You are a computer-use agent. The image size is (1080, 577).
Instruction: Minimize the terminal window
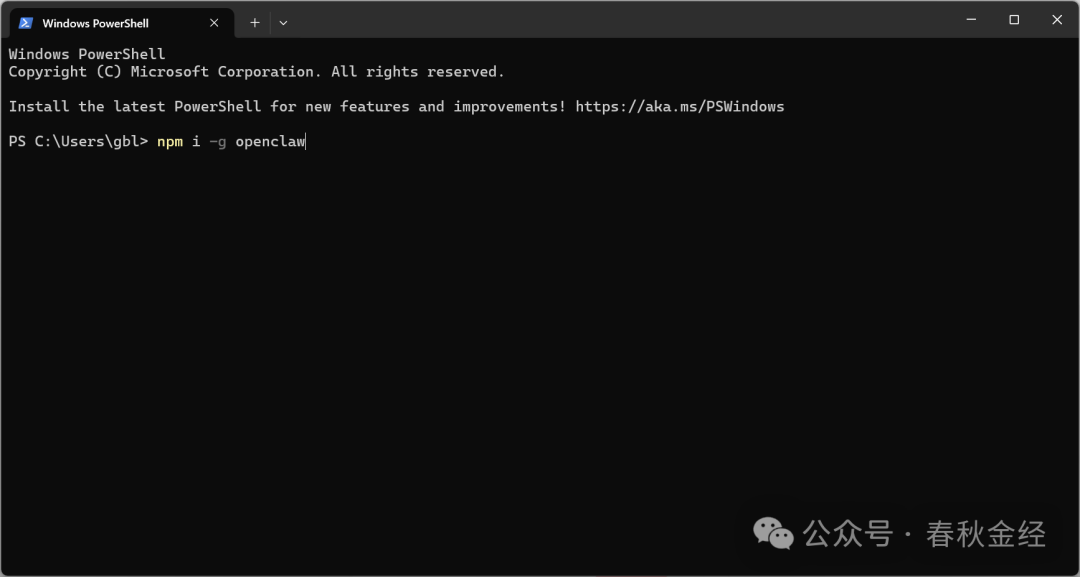[x=970, y=20]
